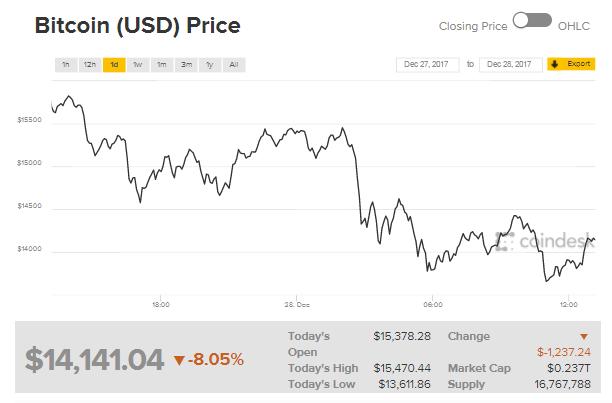
Task: Click the CoinDesk watermark logo
Action: [542, 241]
